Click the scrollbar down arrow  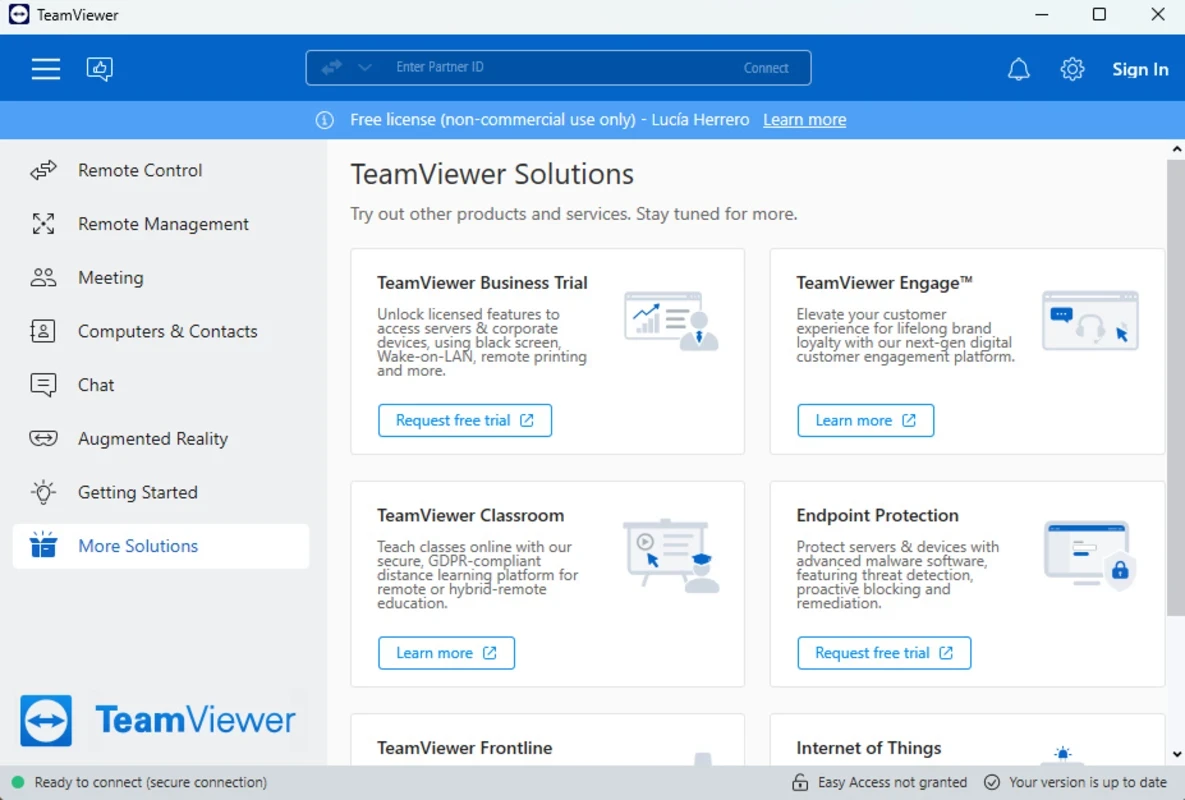point(1175,756)
